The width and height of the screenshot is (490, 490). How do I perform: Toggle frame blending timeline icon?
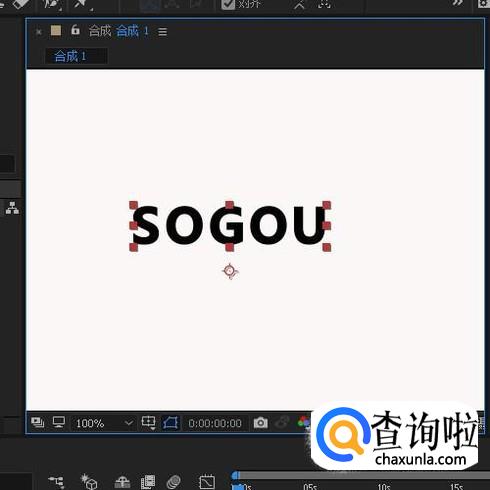[x=148, y=482]
